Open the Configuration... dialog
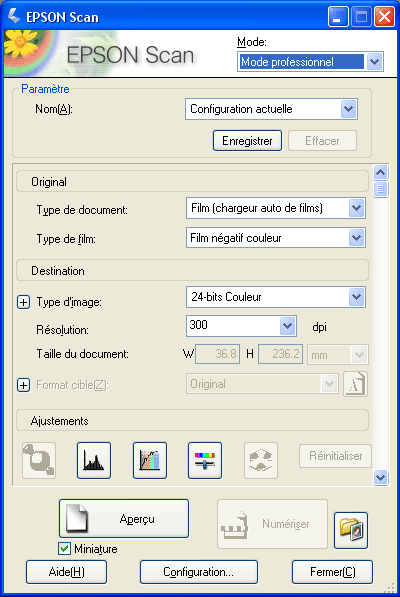Viewport: 400px width, 597px height. pyautogui.click(x=199, y=572)
